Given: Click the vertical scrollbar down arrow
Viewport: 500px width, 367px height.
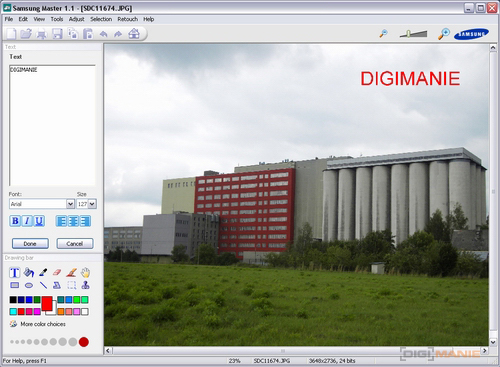Looking at the screenshot, I should [x=493, y=342].
